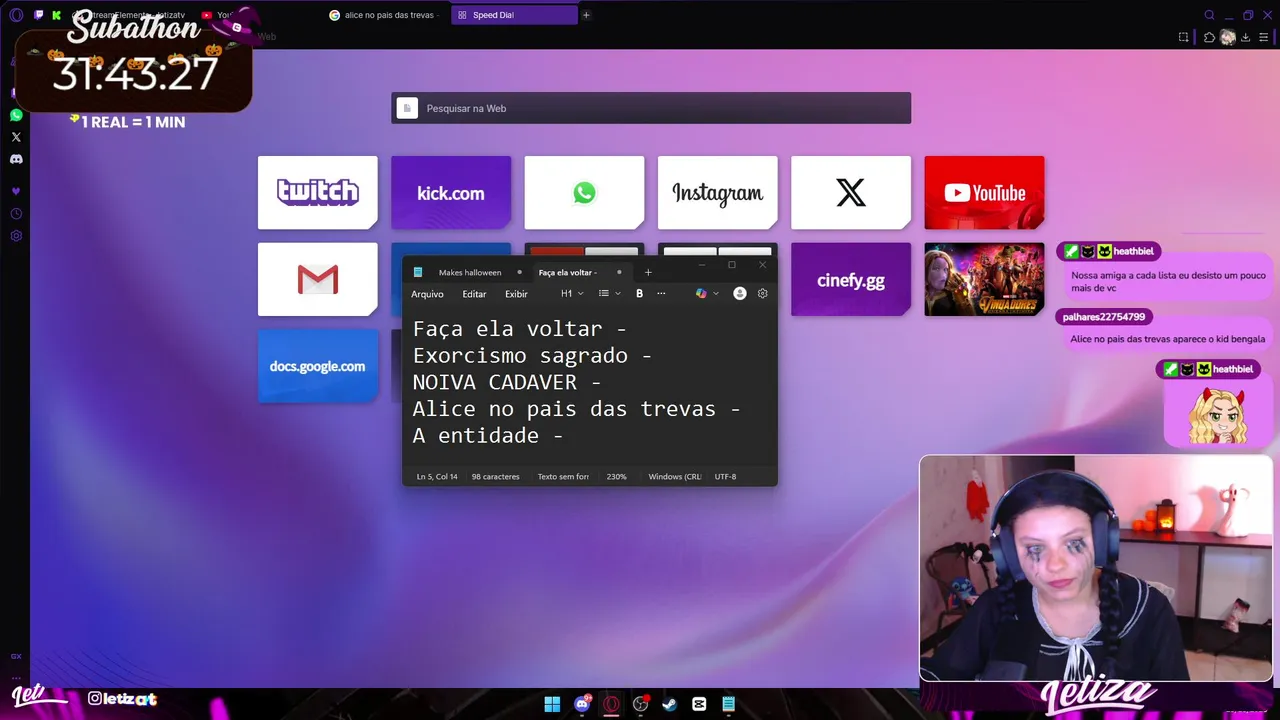The height and width of the screenshot is (720, 1280).
Task: Open the Gmail speed dial tile
Action: (318, 279)
